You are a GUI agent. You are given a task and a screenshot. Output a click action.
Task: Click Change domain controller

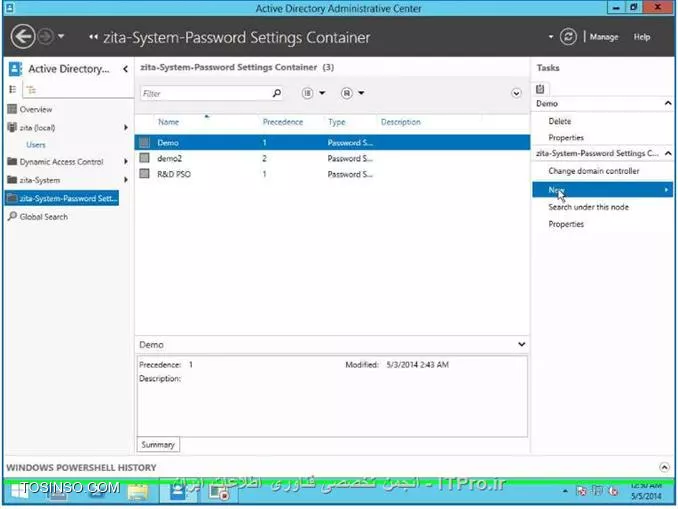[594, 171]
